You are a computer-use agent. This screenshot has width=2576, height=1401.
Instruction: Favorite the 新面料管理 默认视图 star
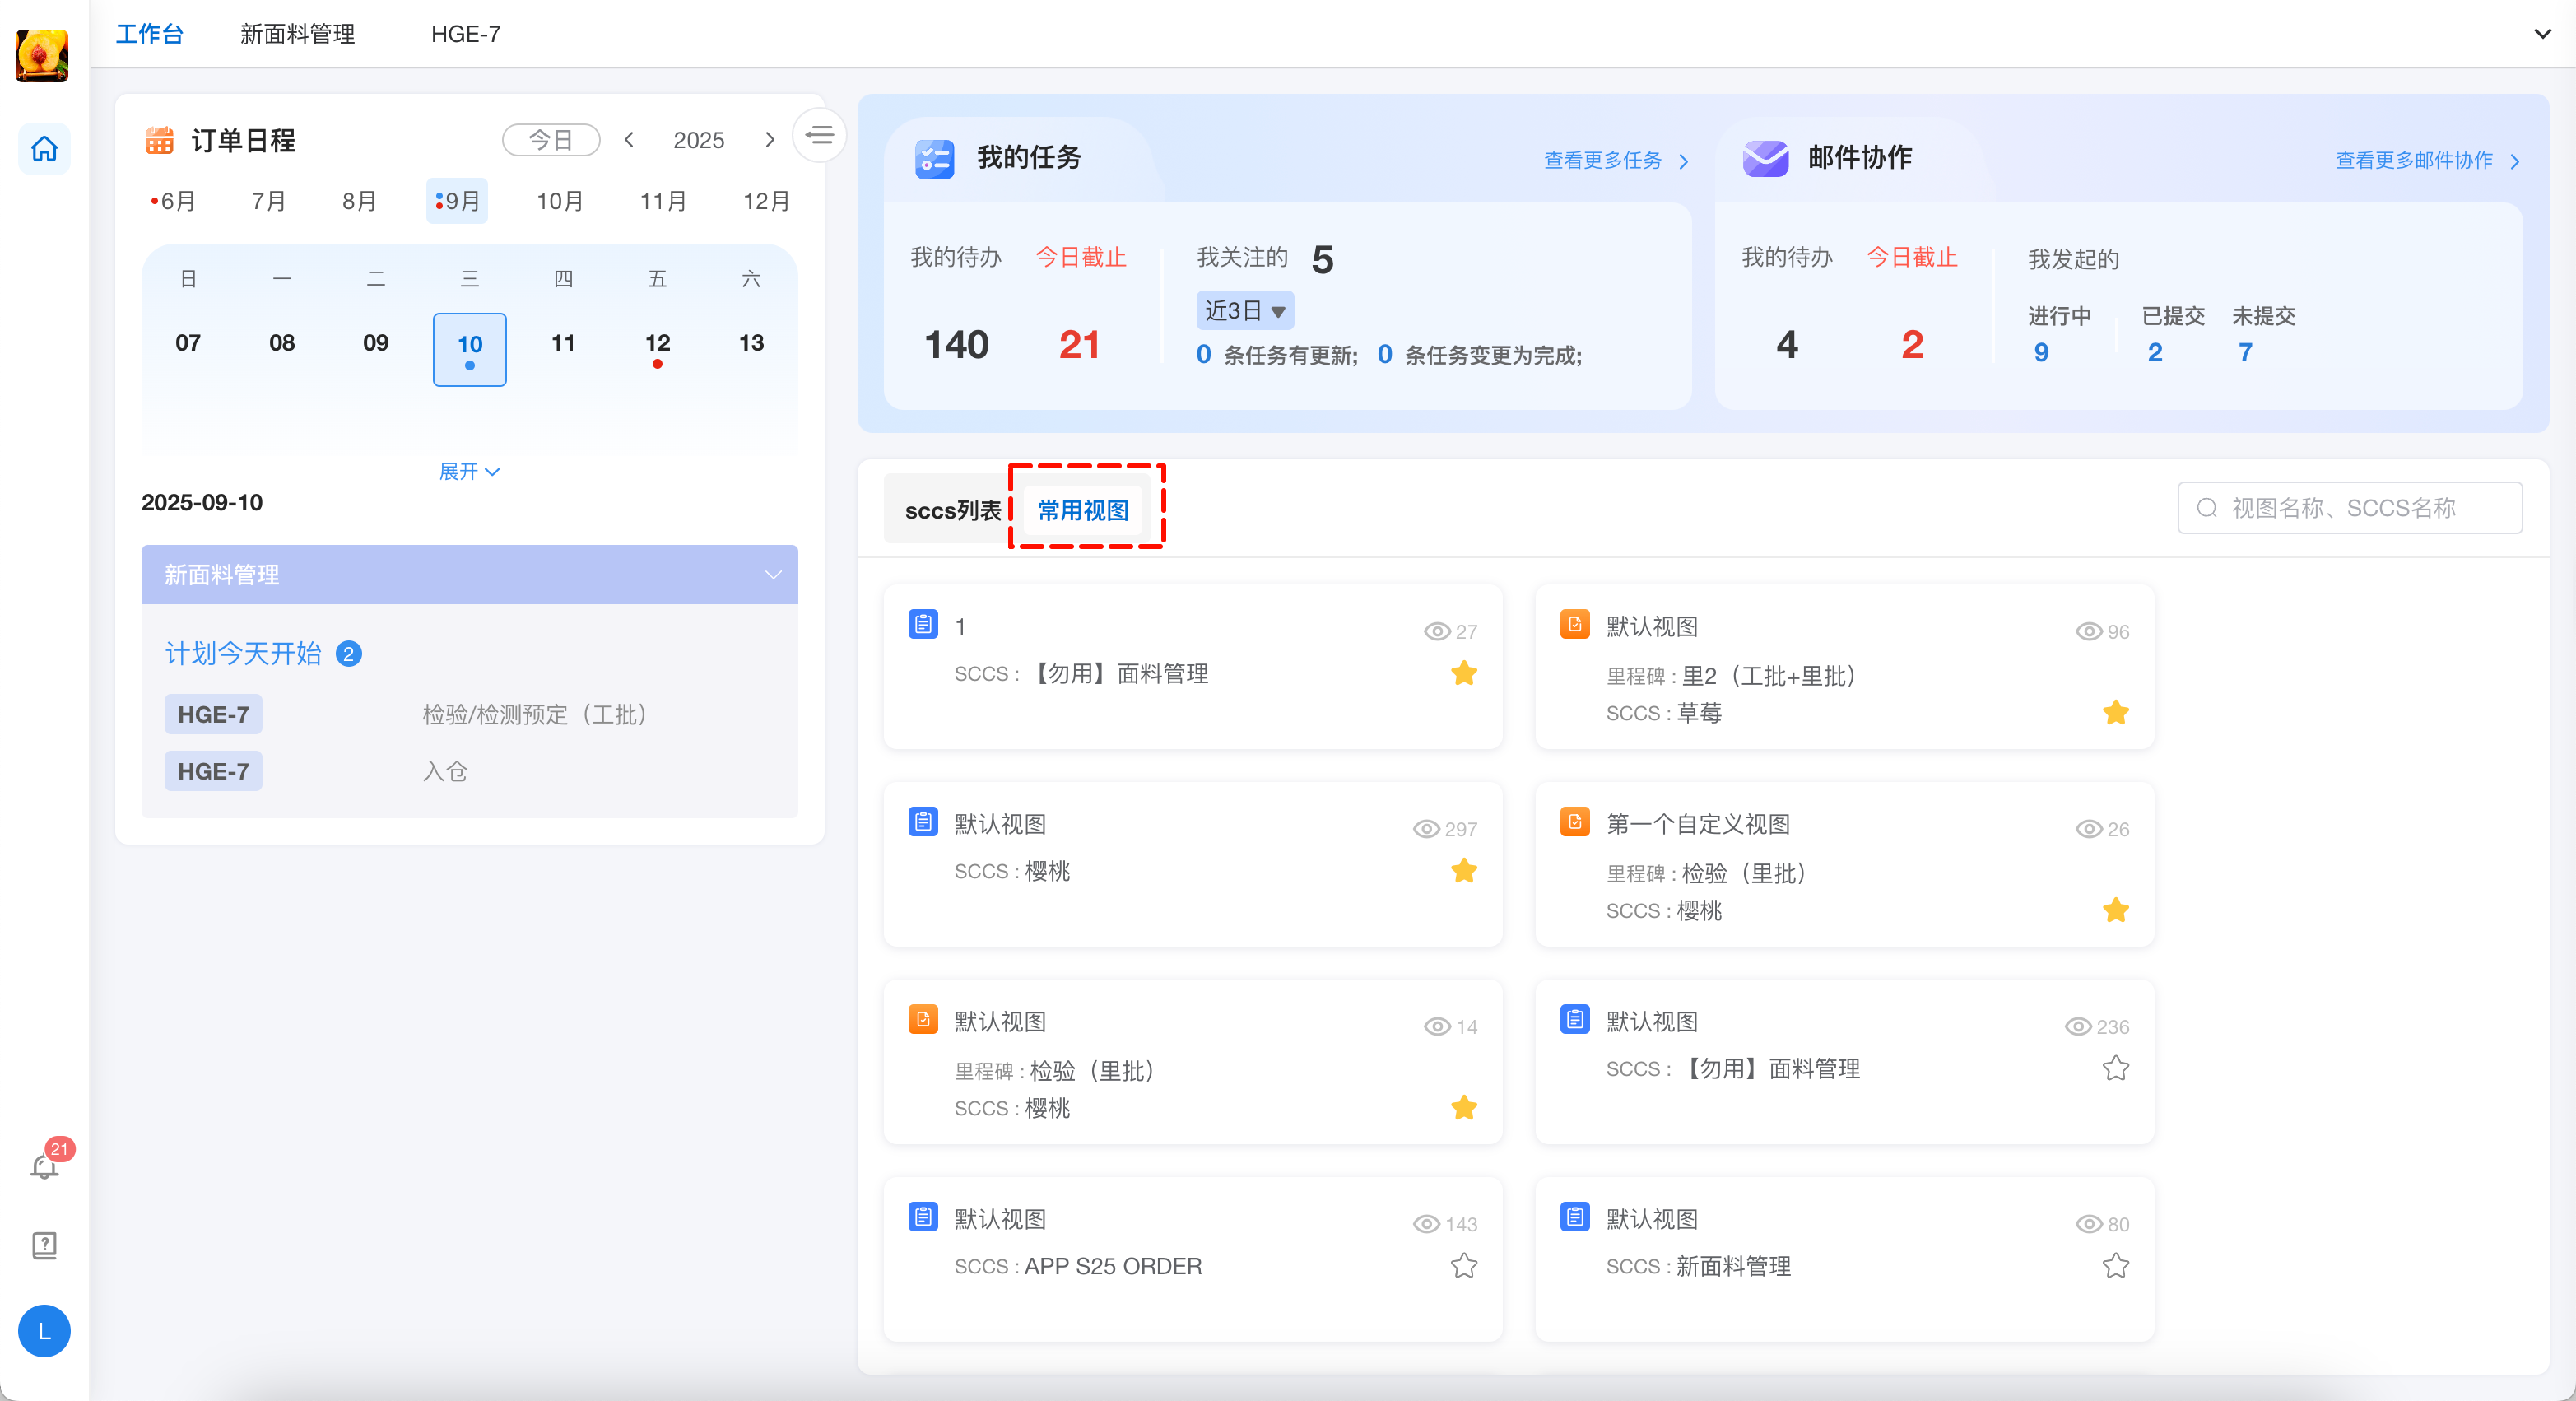[2115, 1266]
